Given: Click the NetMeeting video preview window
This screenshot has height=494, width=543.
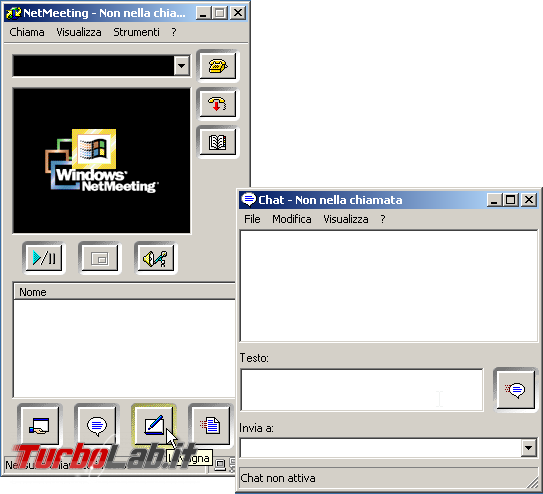Looking at the screenshot, I should tap(102, 161).
